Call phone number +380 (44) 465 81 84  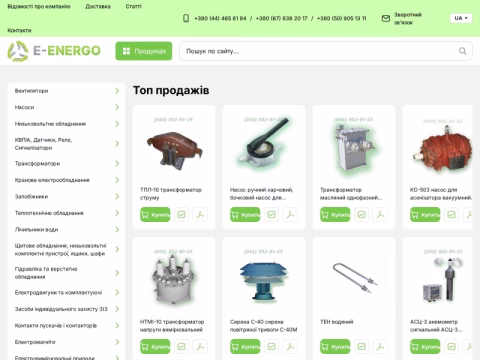click(x=220, y=18)
